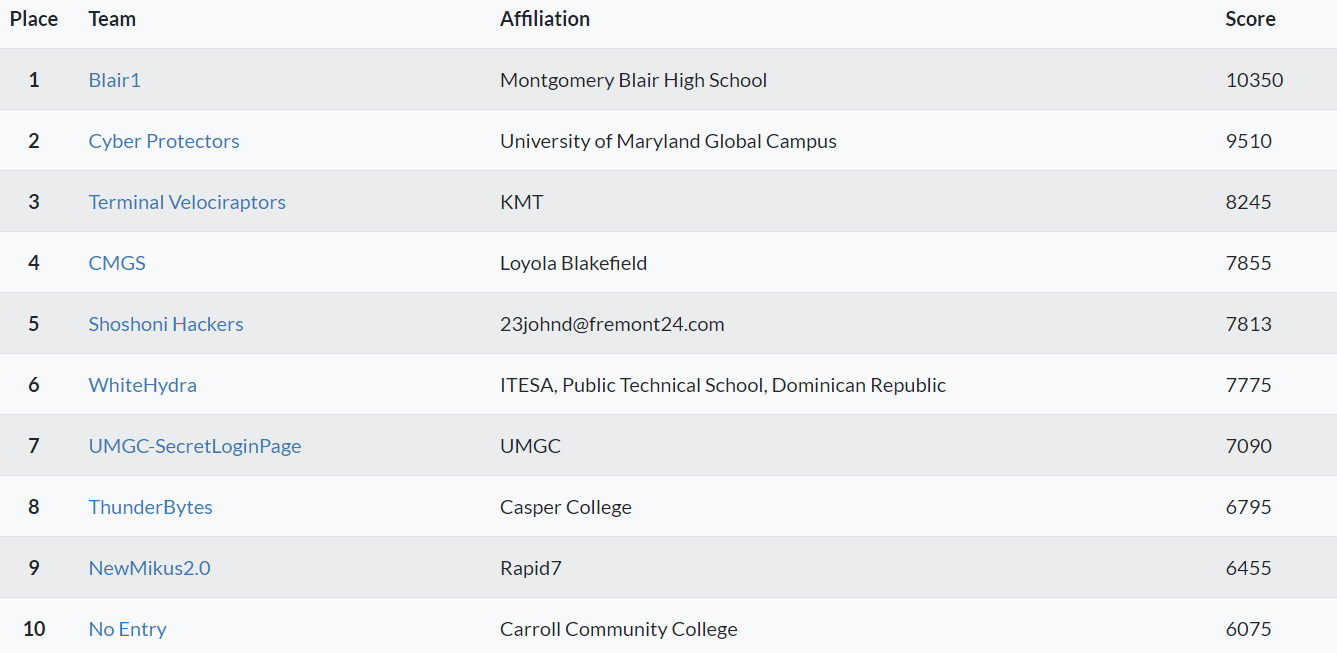This screenshot has height=653, width=1337.
Task: Sort the table by Place column
Action: click(x=34, y=18)
